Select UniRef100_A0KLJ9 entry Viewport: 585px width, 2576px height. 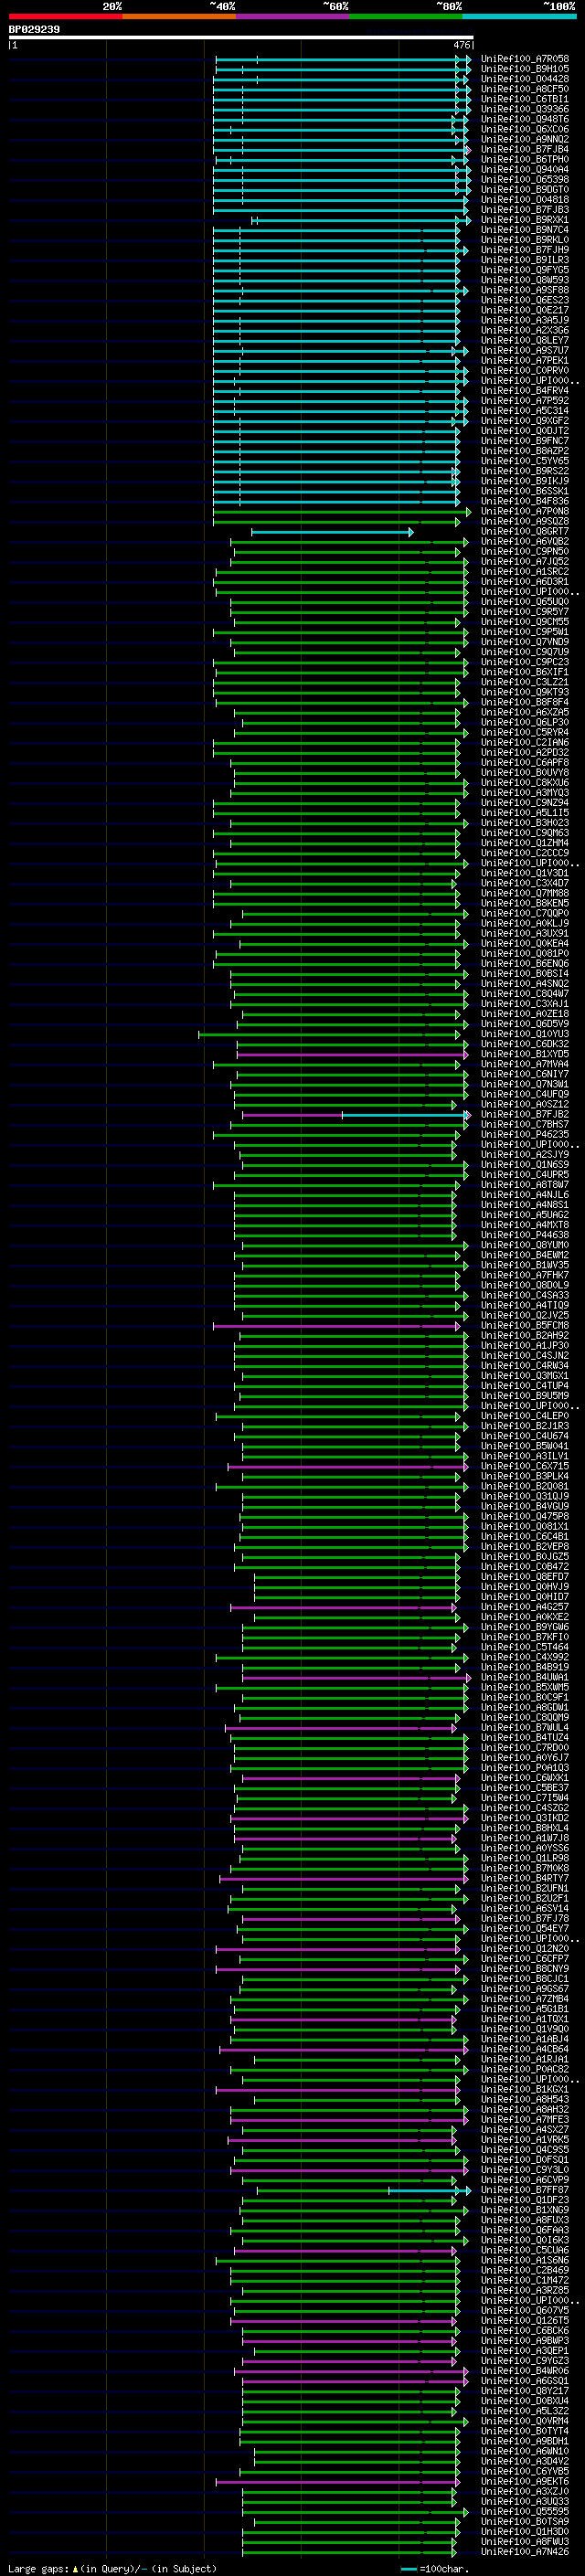tap(525, 923)
